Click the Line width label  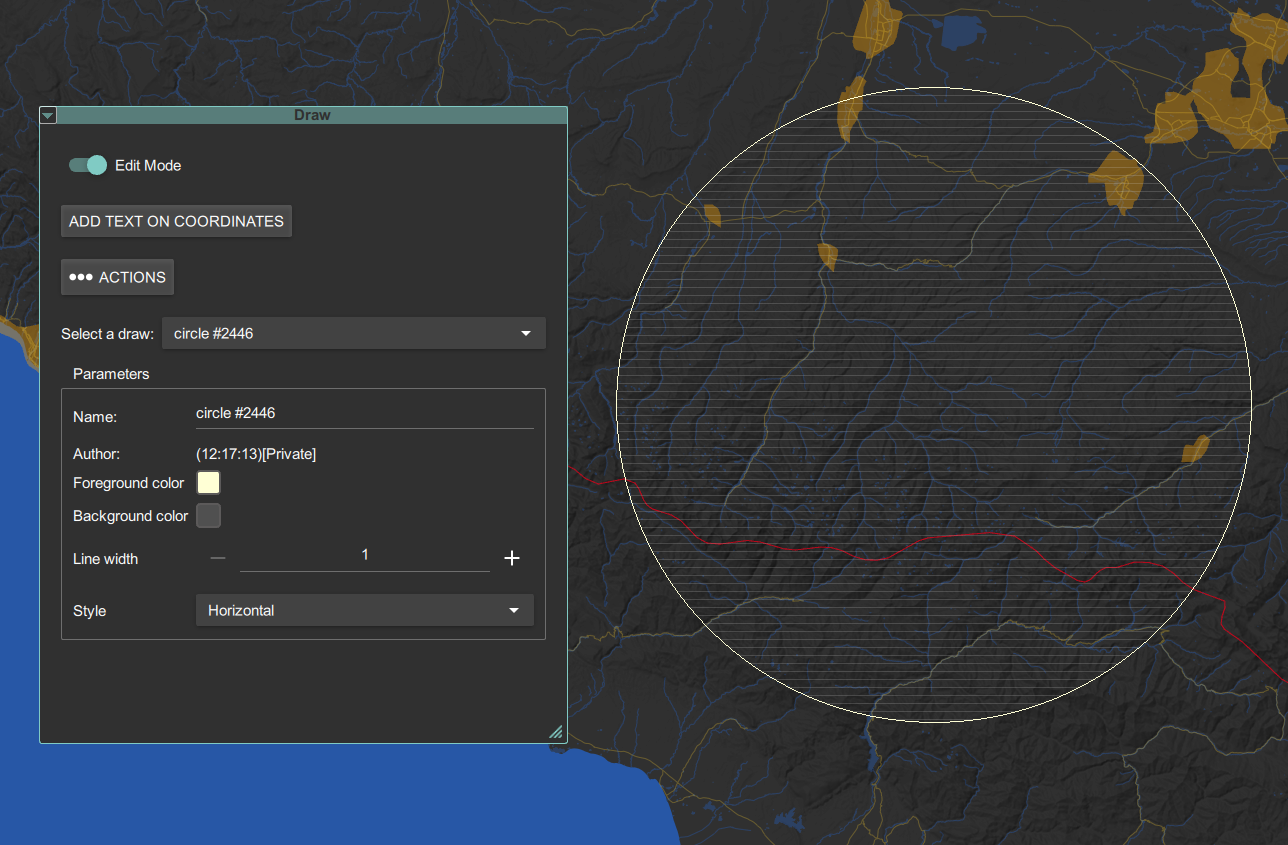(106, 559)
